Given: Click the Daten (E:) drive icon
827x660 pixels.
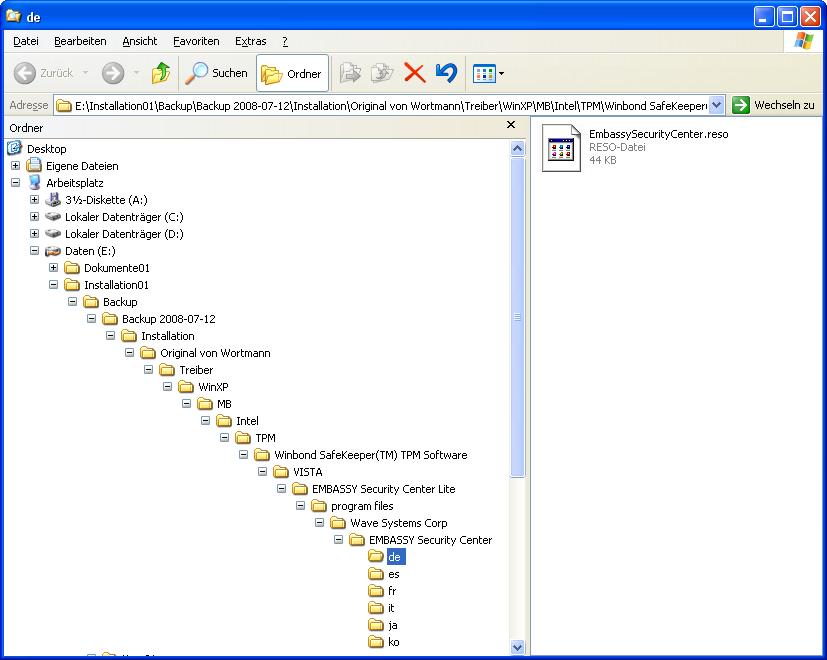Looking at the screenshot, I should click(53, 251).
